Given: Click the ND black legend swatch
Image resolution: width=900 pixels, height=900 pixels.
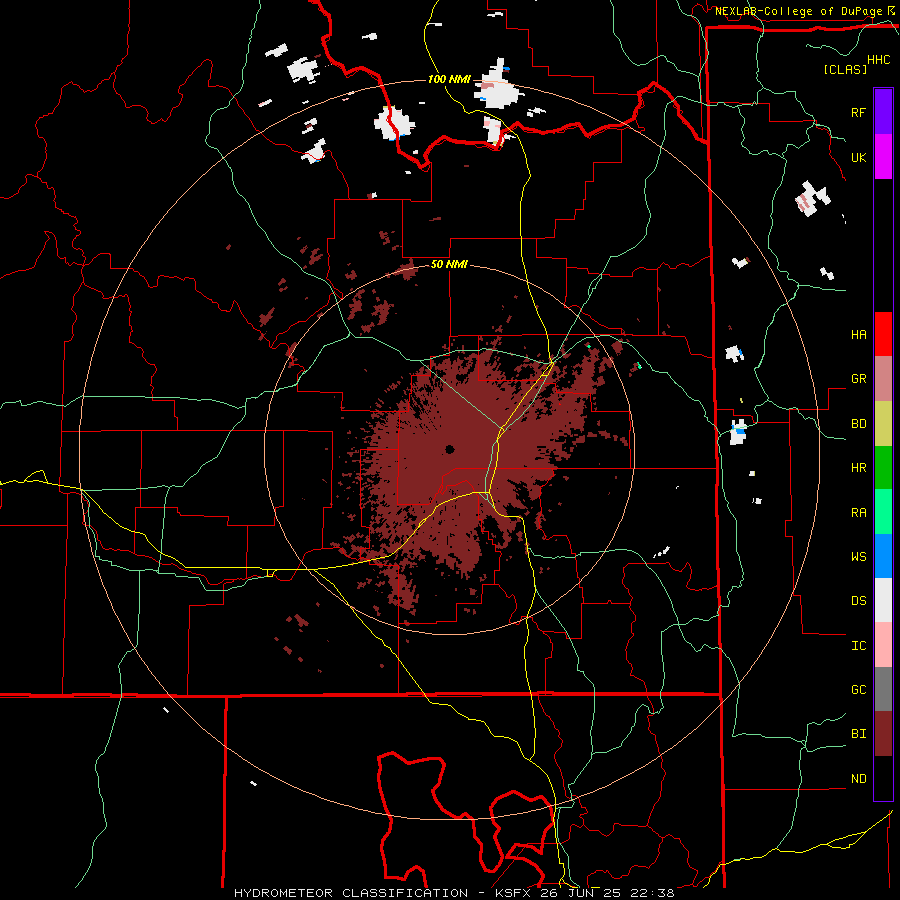Looking at the screenshot, I should coord(883,778).
